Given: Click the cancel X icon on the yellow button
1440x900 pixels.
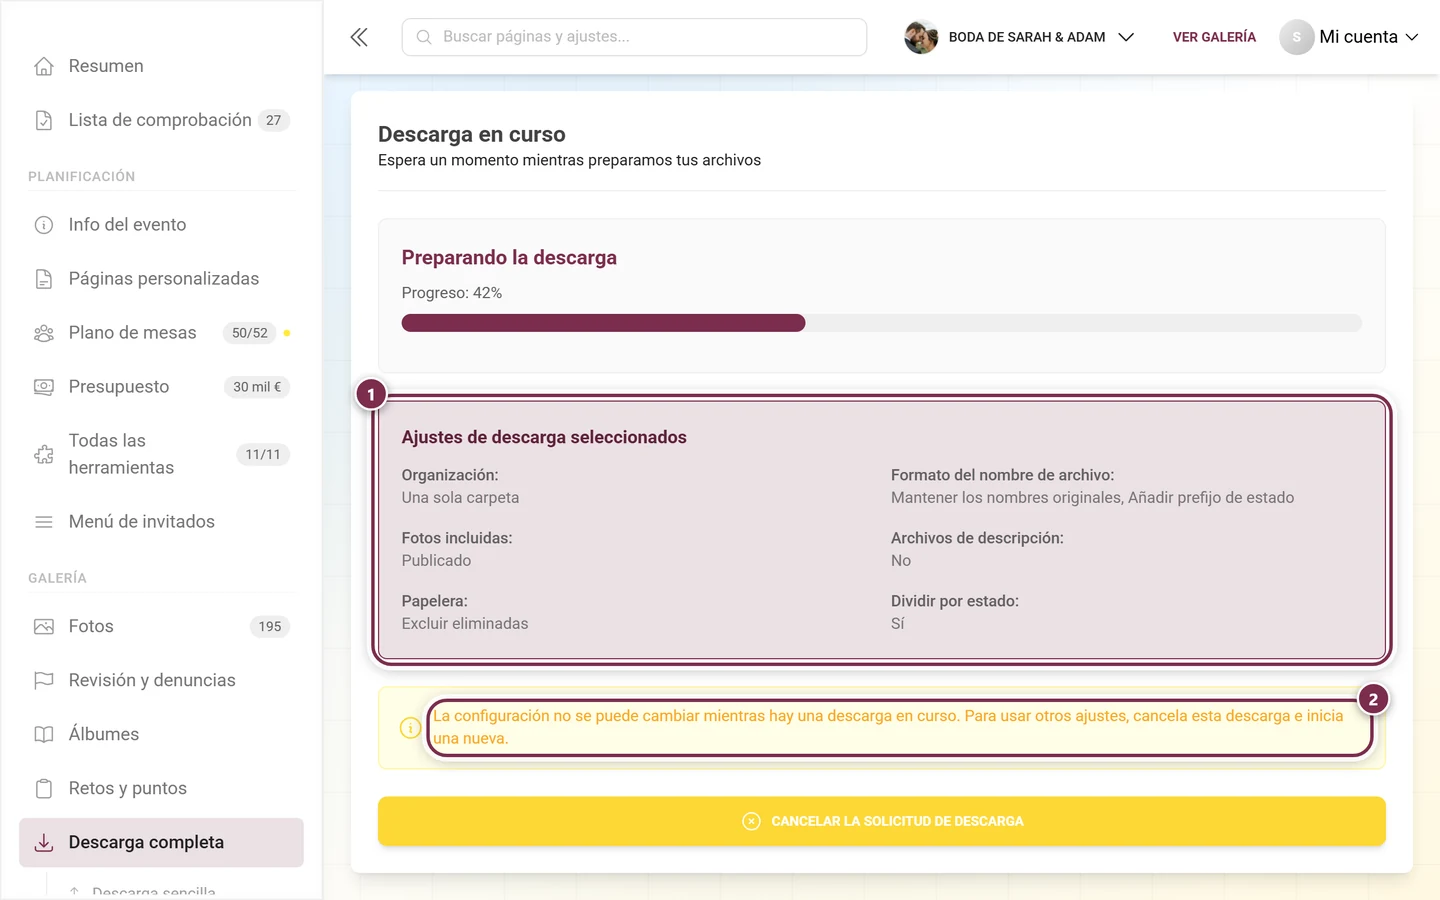Looking at the screenshot, I should point(752,821).
